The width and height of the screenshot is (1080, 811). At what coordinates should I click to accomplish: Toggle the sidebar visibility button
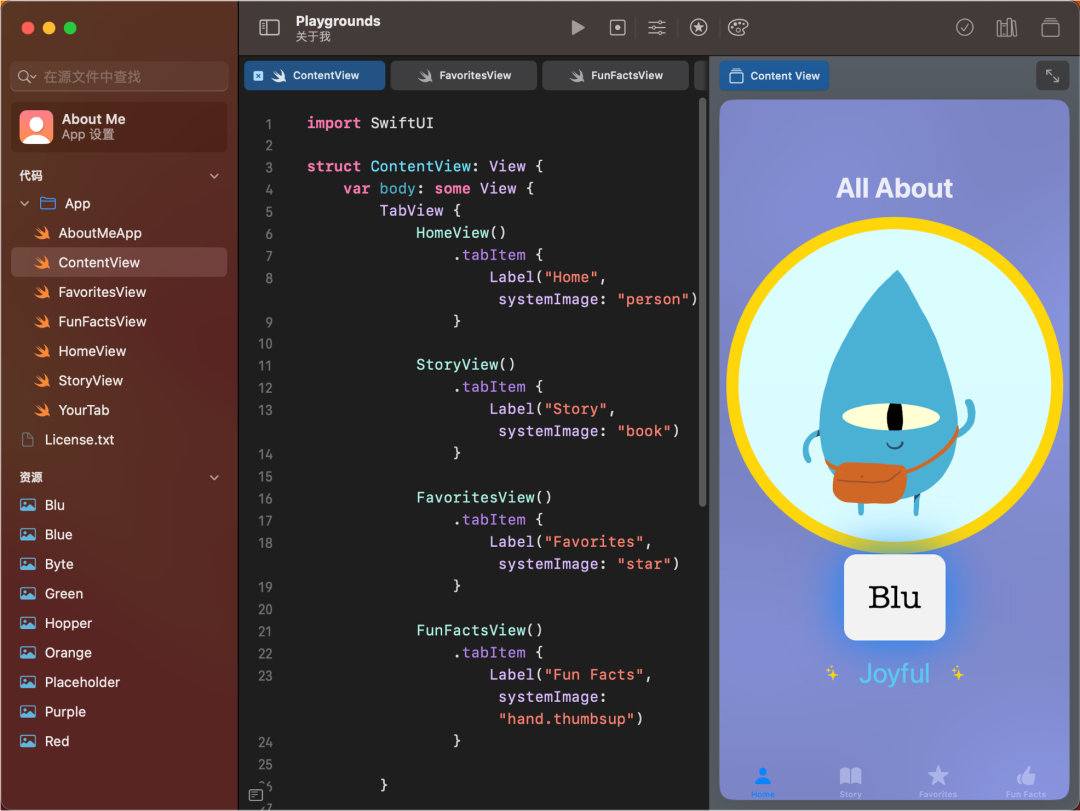click(269, 28)
